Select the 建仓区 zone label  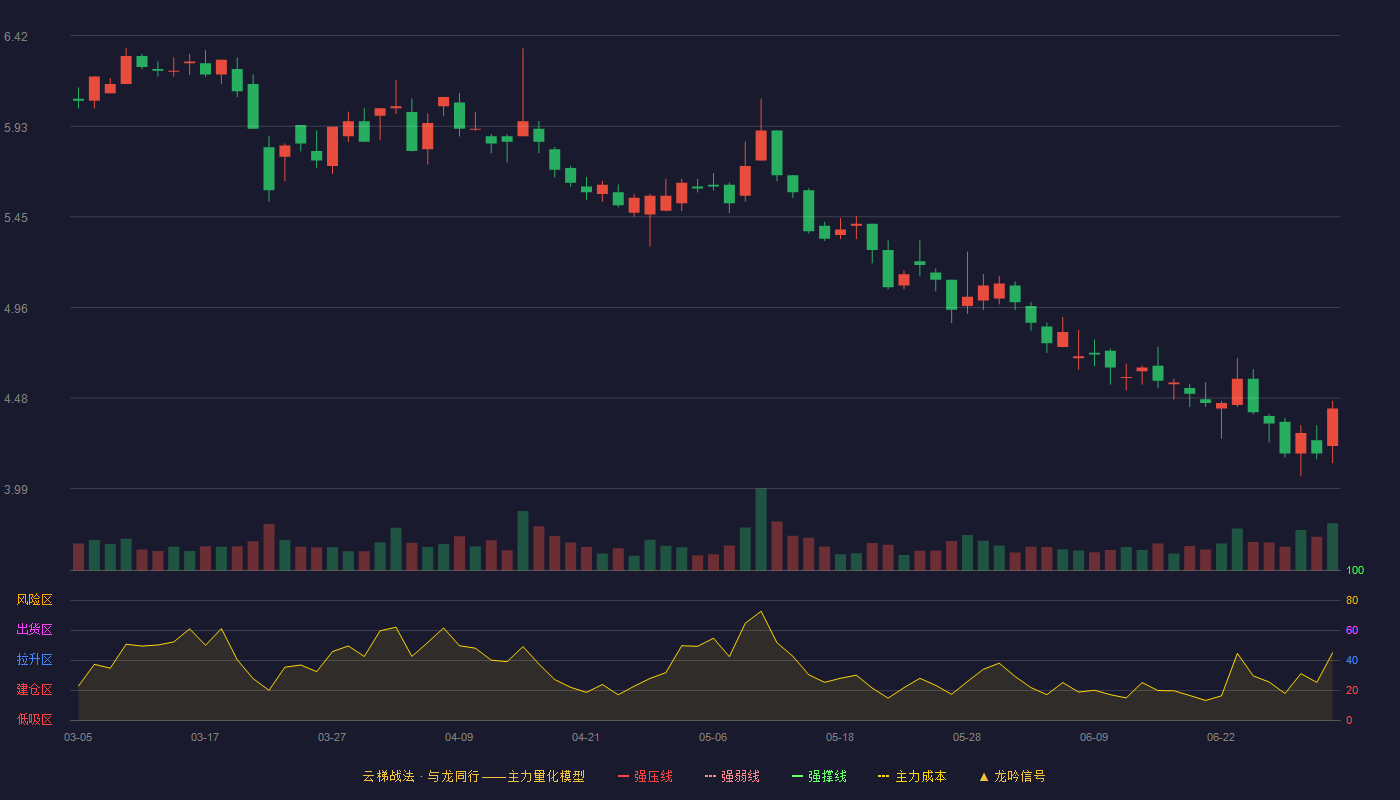[x=34, y=690]
